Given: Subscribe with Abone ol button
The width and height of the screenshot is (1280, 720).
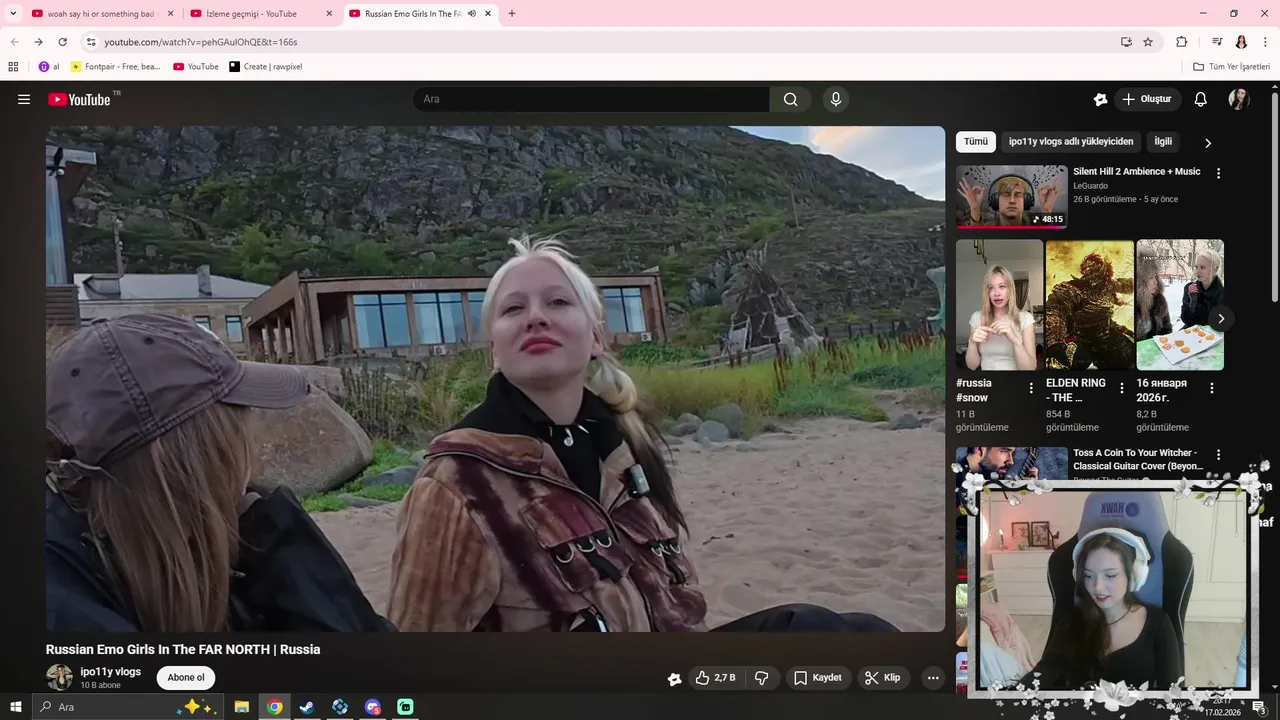Looking at the screenshot, I should [186, 678].
